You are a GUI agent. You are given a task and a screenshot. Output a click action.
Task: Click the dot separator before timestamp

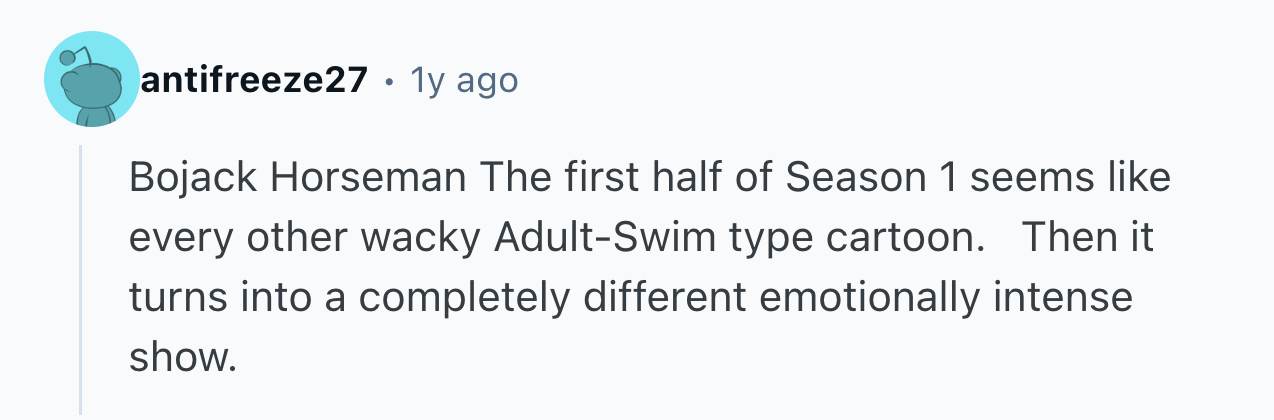point(388,80)
